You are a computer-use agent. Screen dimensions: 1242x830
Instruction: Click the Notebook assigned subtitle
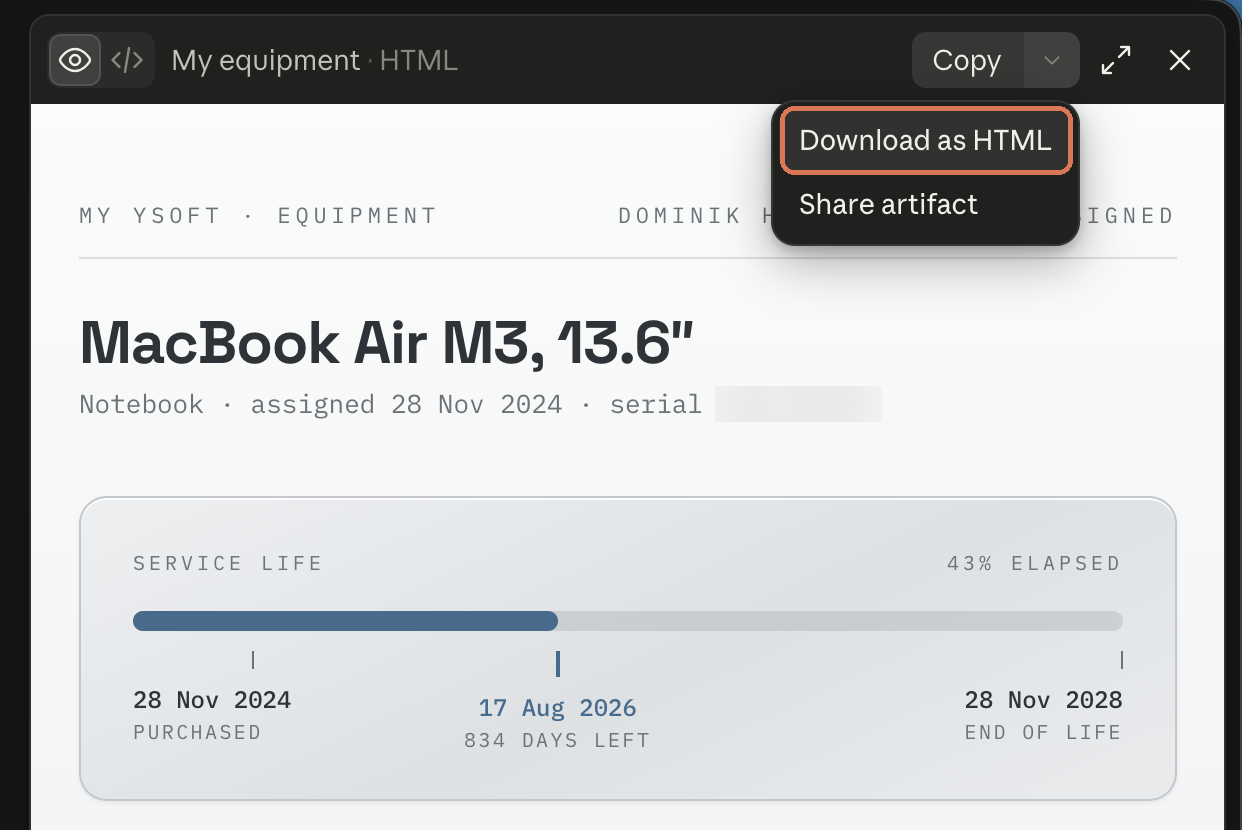point(390,404)
